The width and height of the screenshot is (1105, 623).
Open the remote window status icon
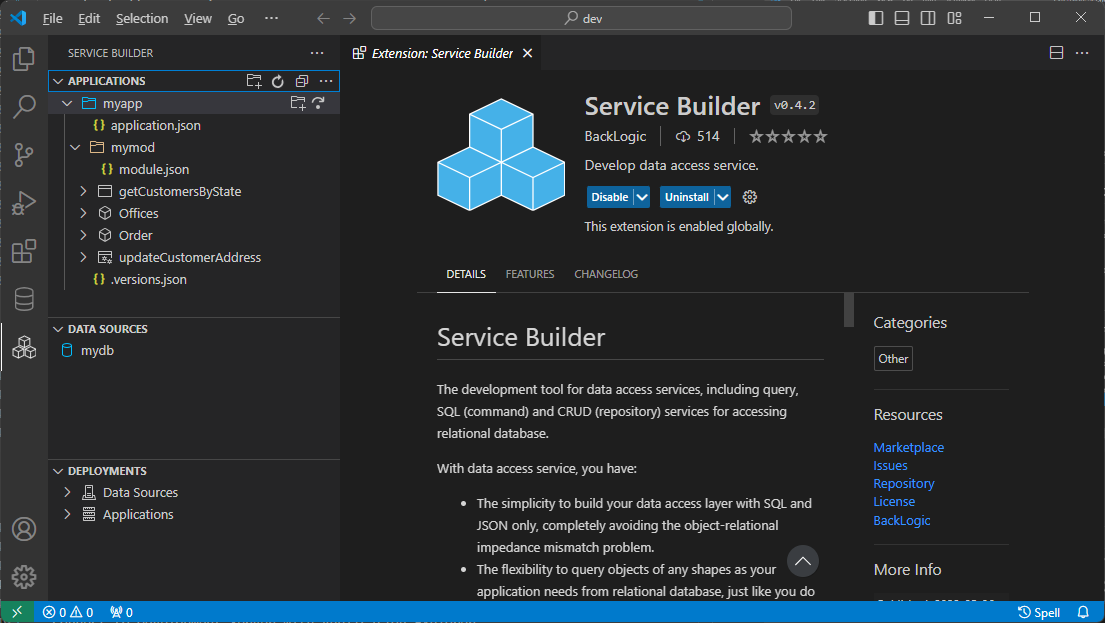(x=18, y=612)
